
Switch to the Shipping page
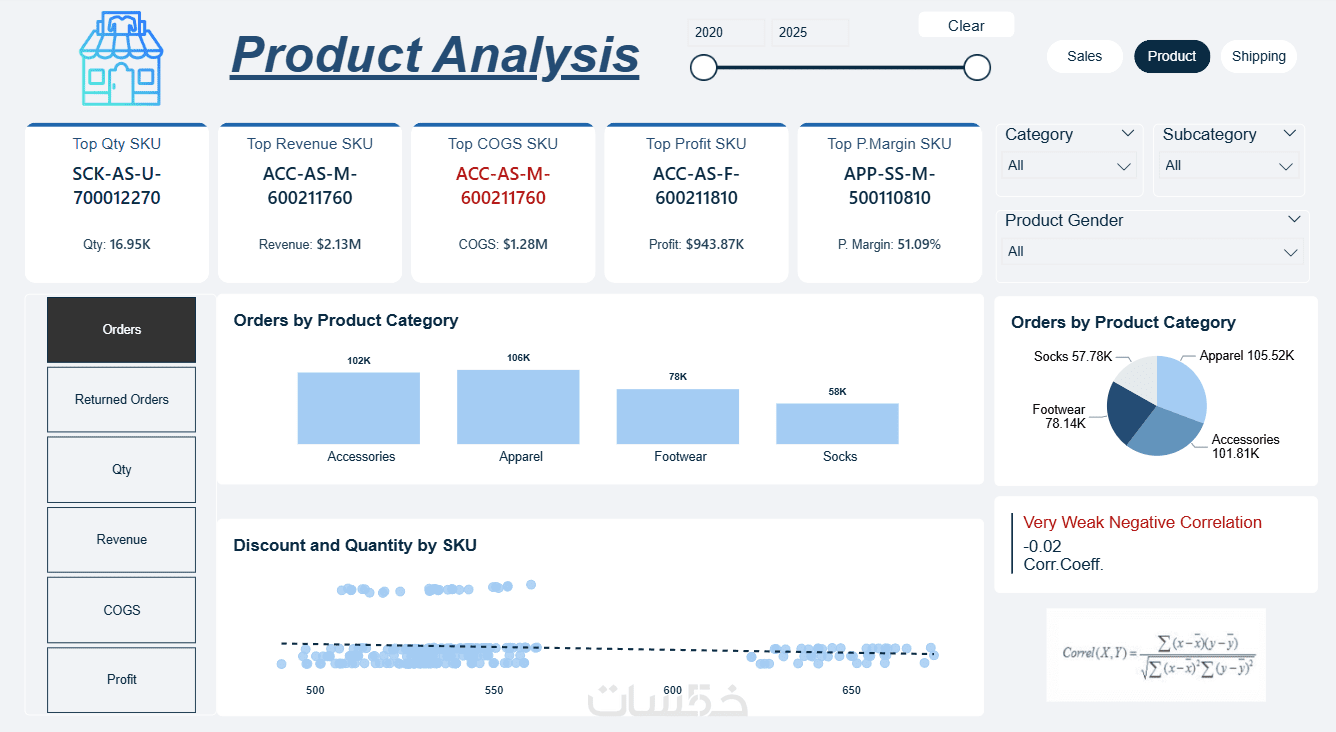click(x=1258, y=56)
